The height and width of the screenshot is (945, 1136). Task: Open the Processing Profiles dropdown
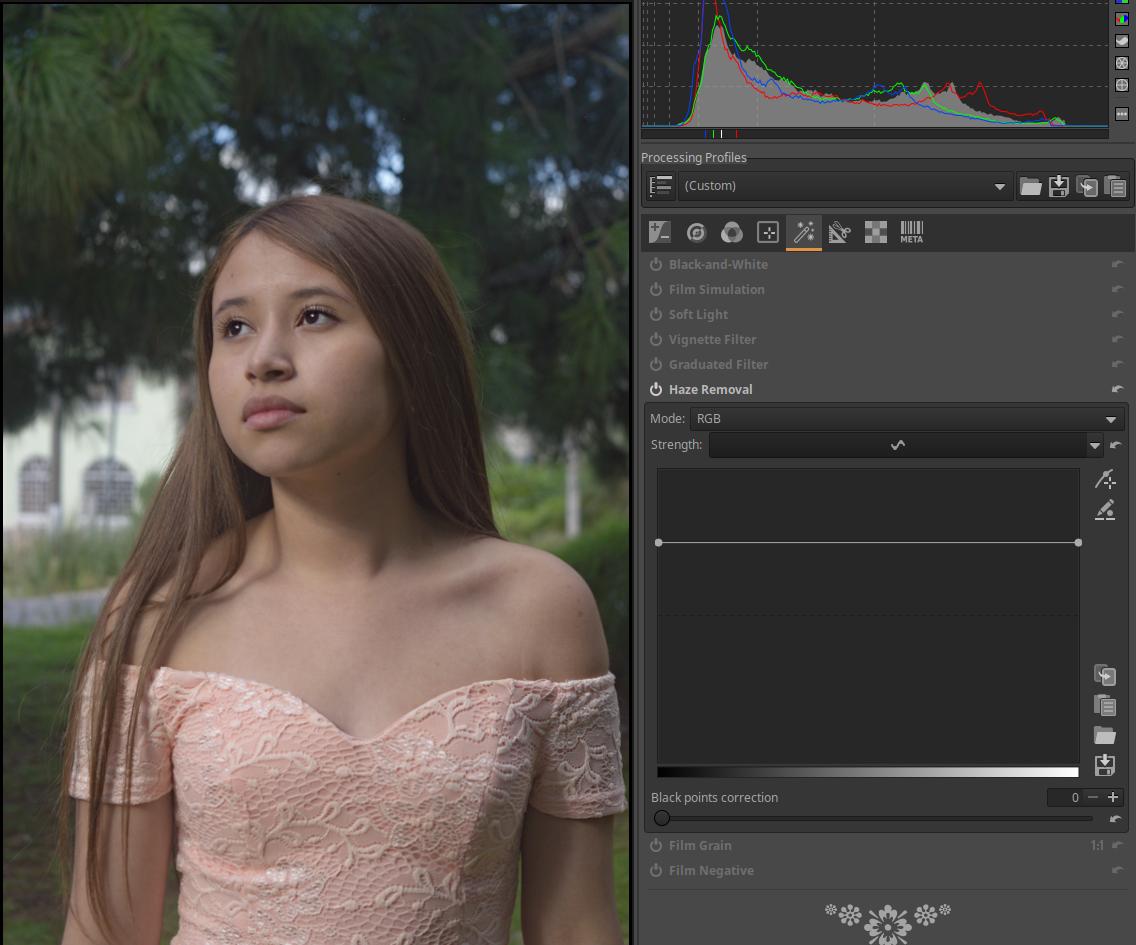click(845, 186)
